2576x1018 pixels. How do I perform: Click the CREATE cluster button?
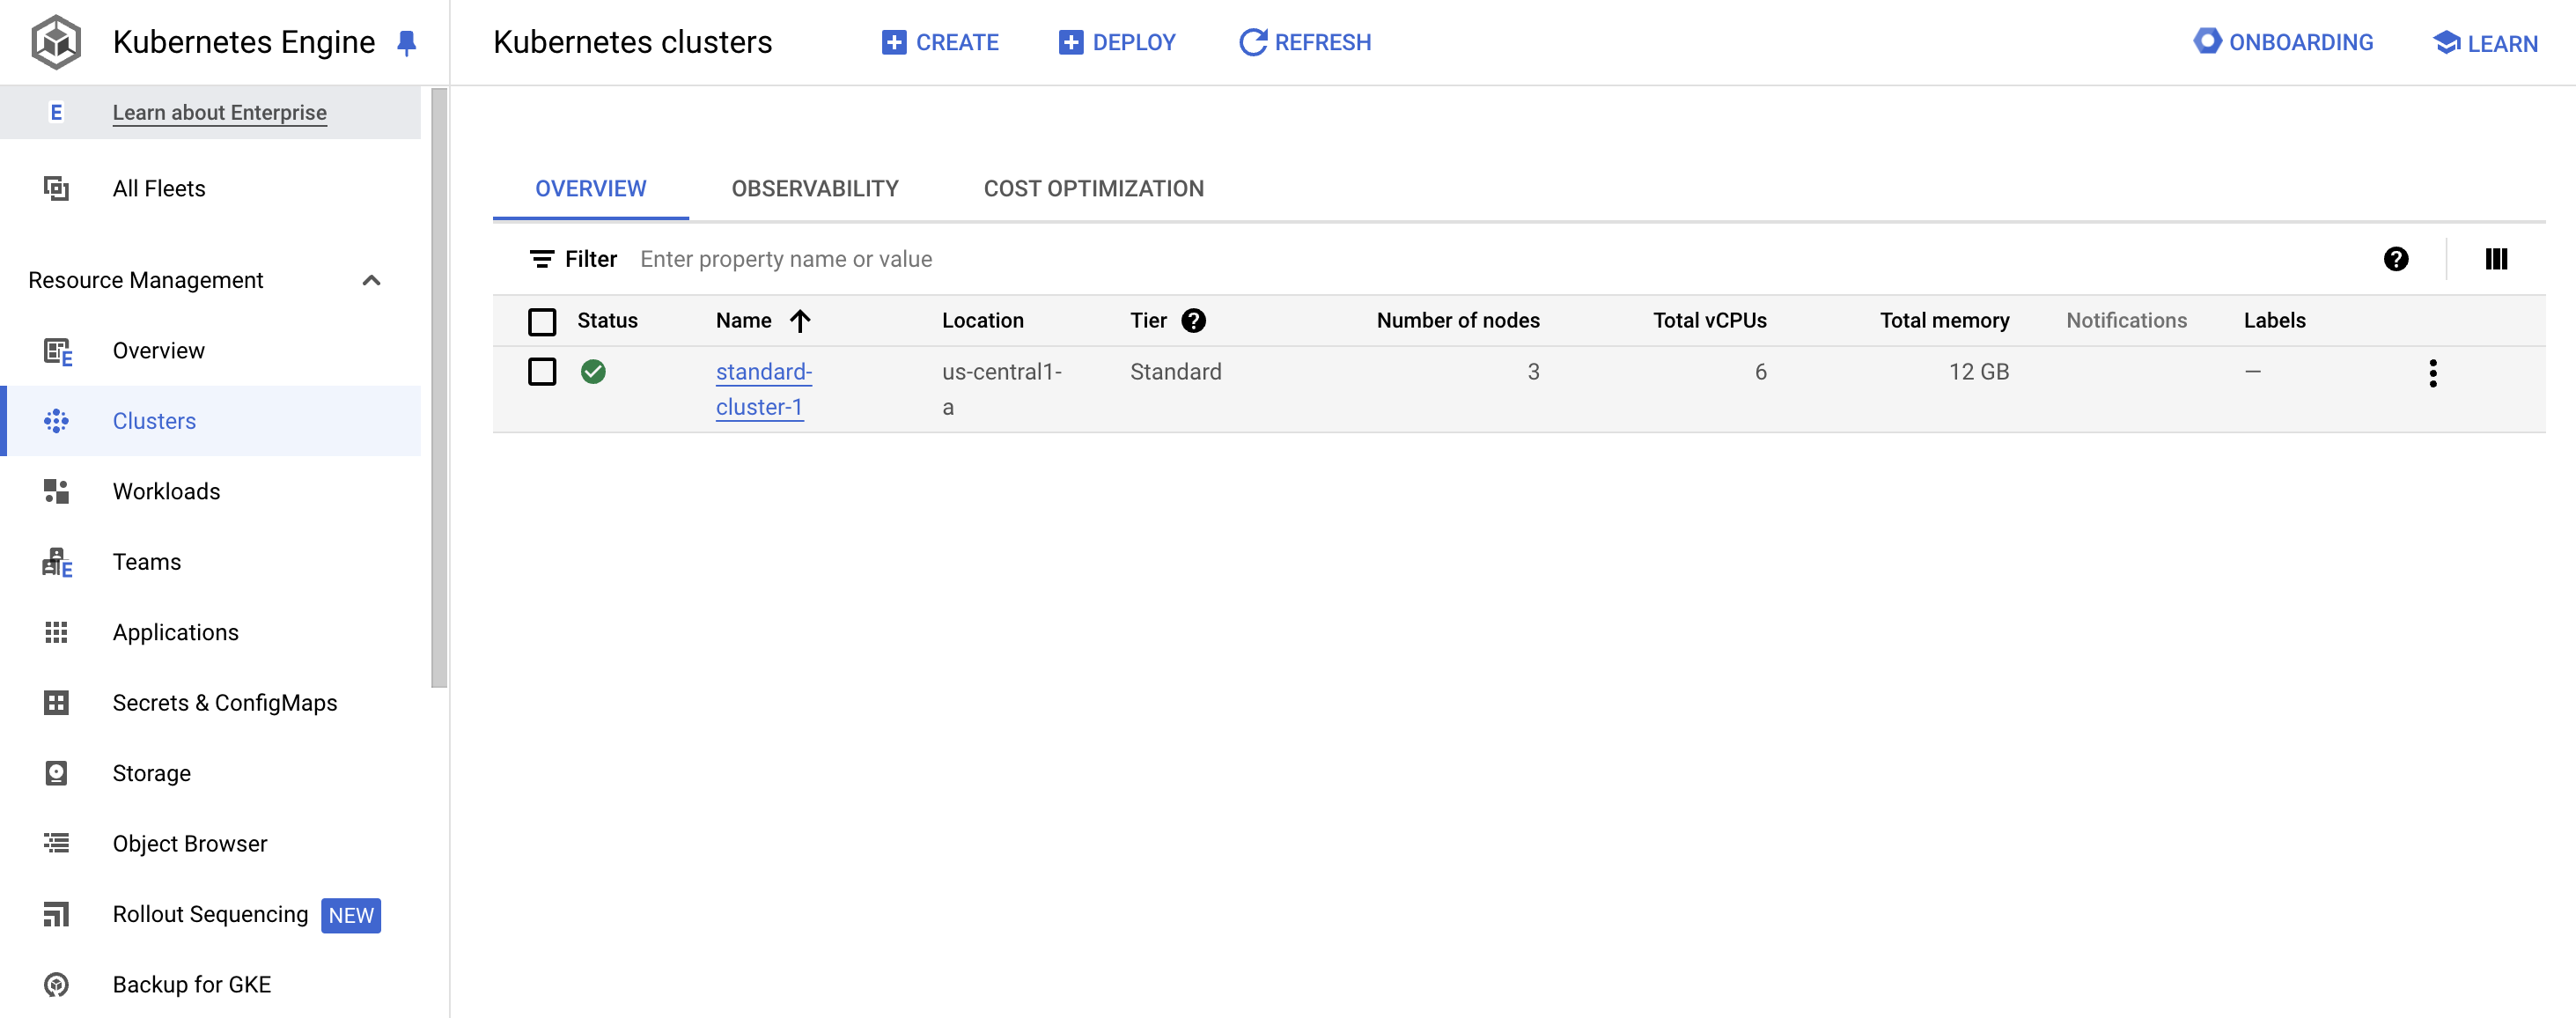point(939,42)
